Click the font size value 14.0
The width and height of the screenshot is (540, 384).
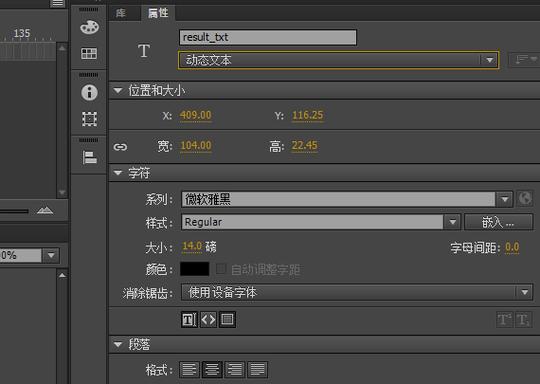click(192, 246)
